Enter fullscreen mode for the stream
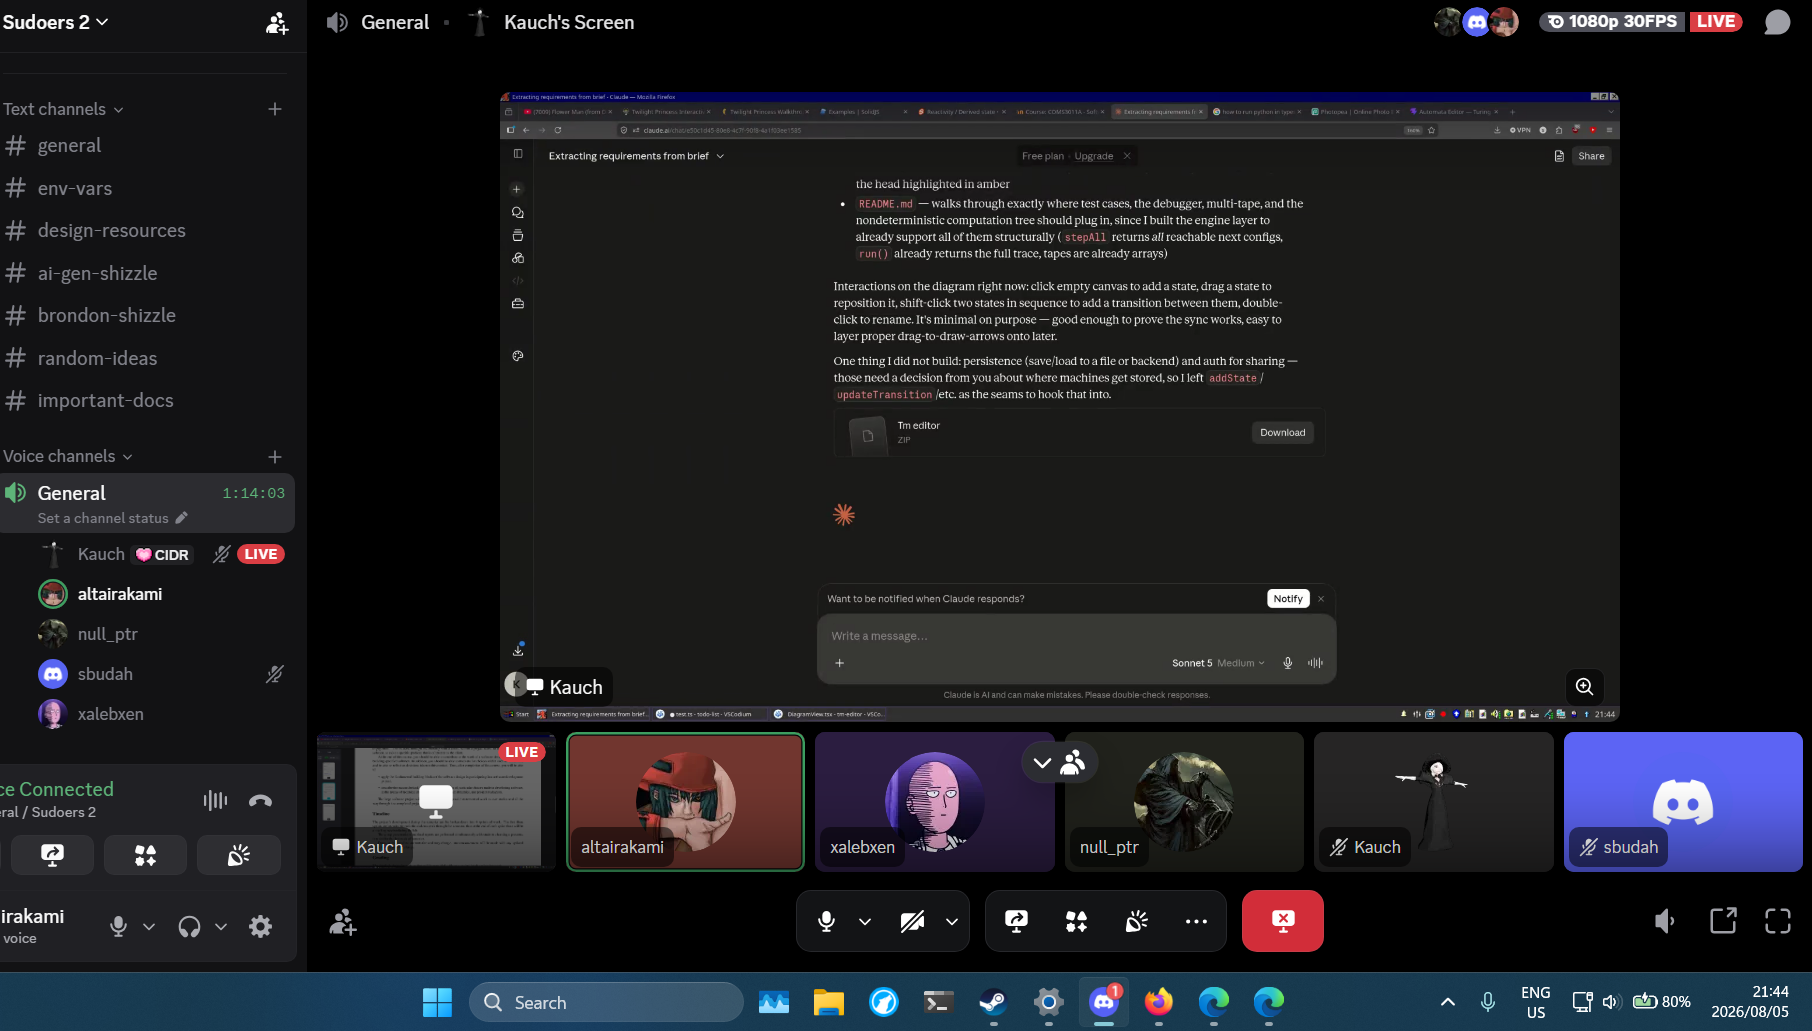Screen dimensions: 1812x1031 (x=1778, y=921)
